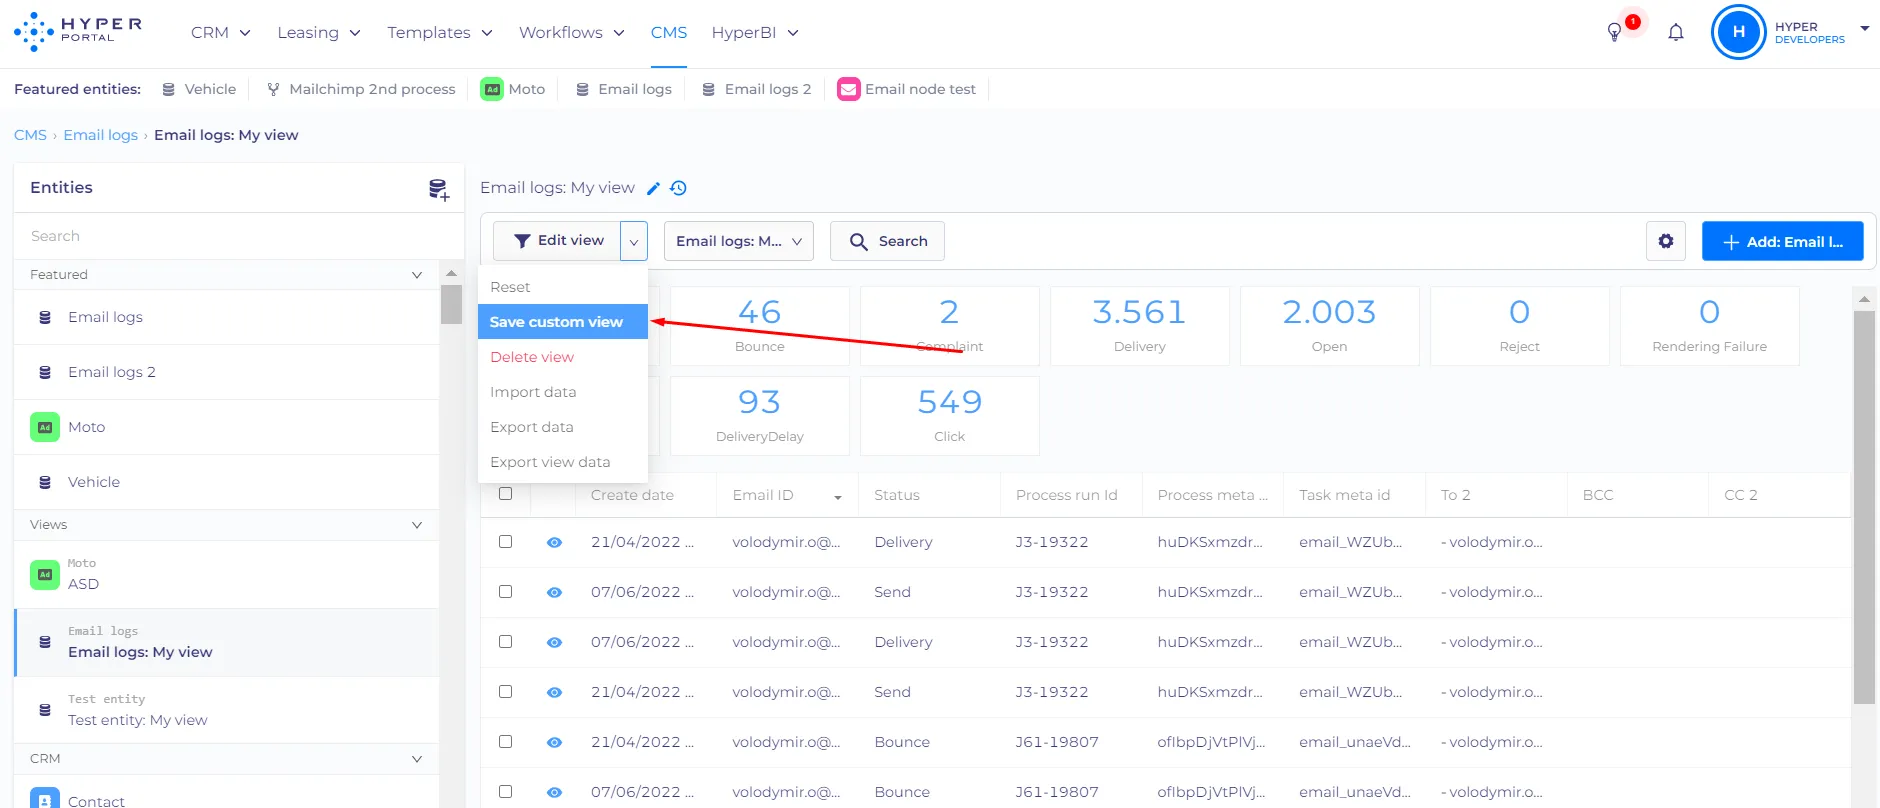Open table settings gear
The image size is (1880, 808).
pos(1666,241)
